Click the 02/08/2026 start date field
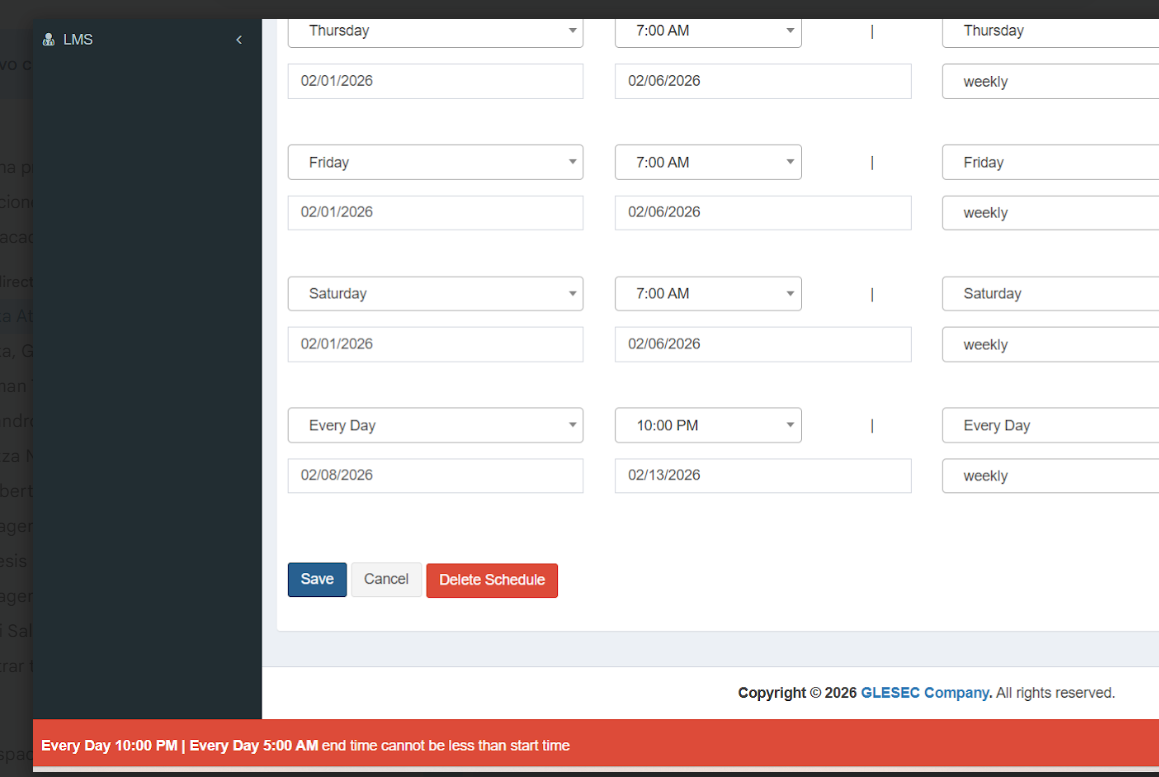The width and height of the screenshot is (1159, 777). point(435,475)
